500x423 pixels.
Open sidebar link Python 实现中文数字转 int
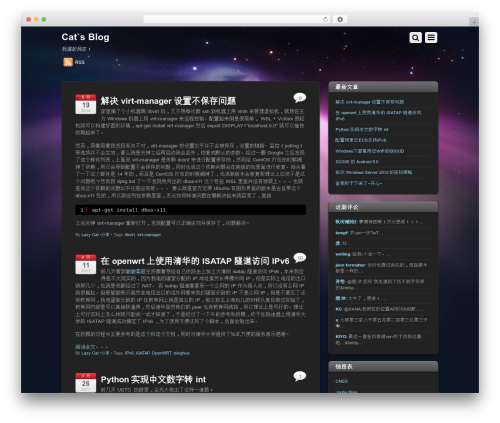[362, 129]
